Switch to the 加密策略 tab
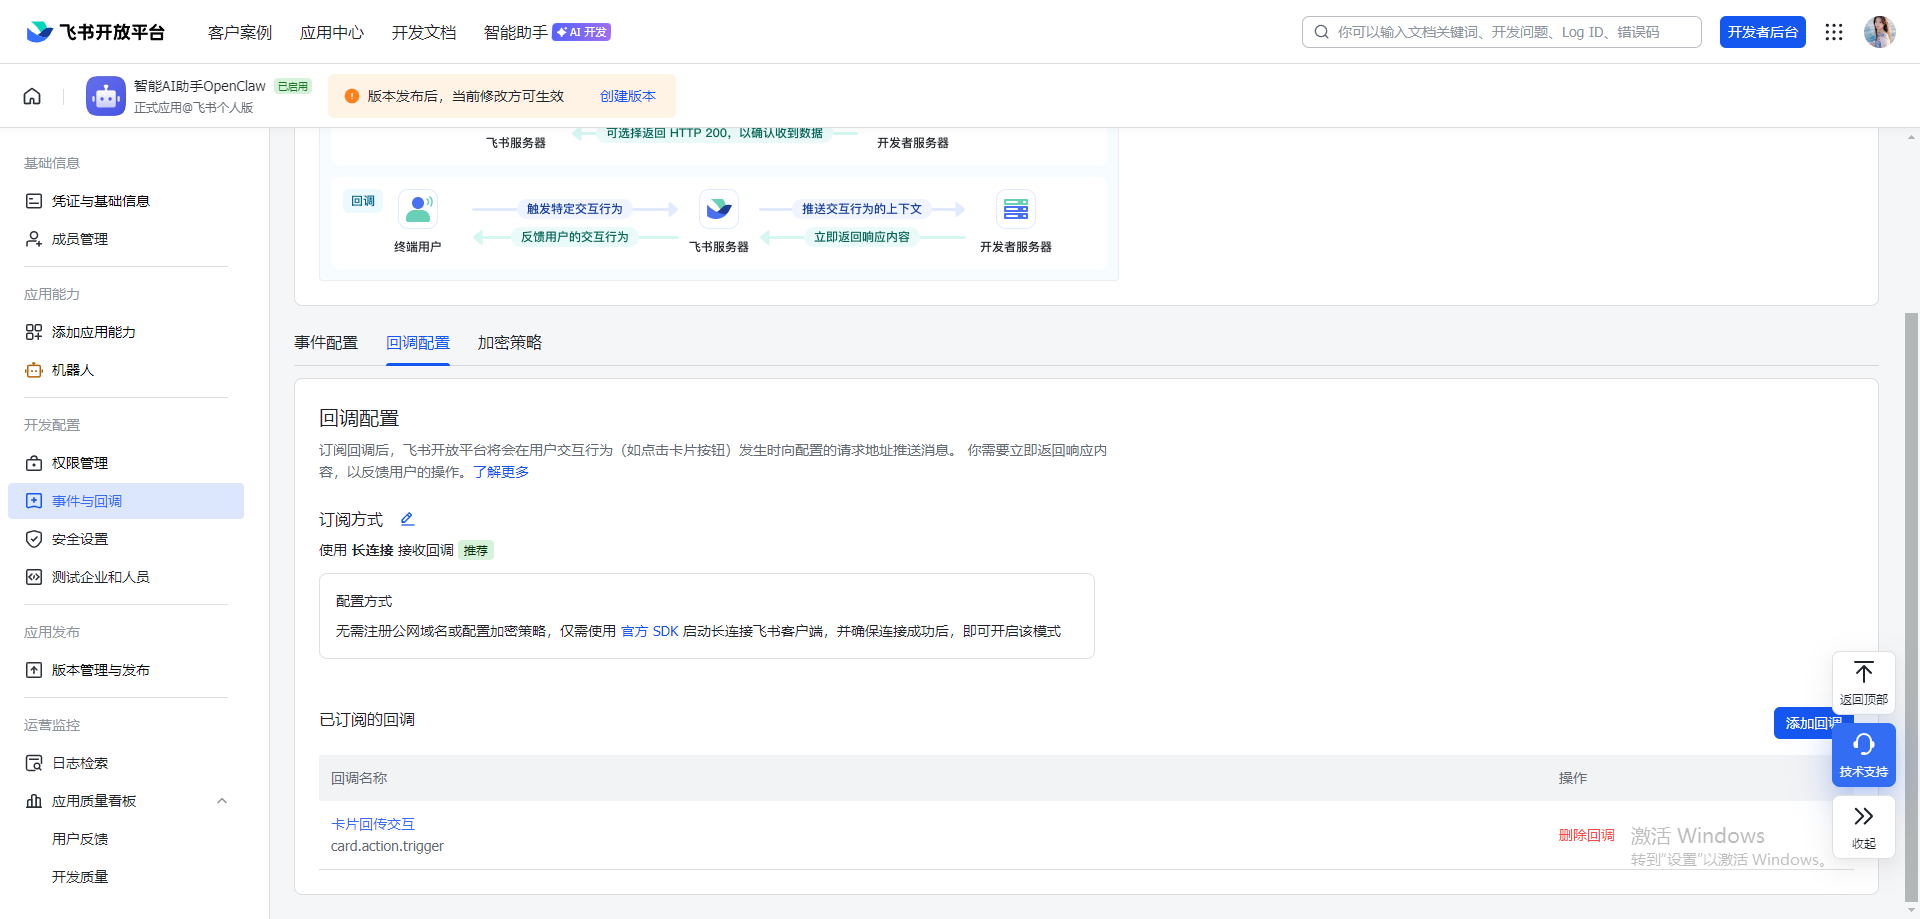This screenshot has height=919, width=1920. 509,342
